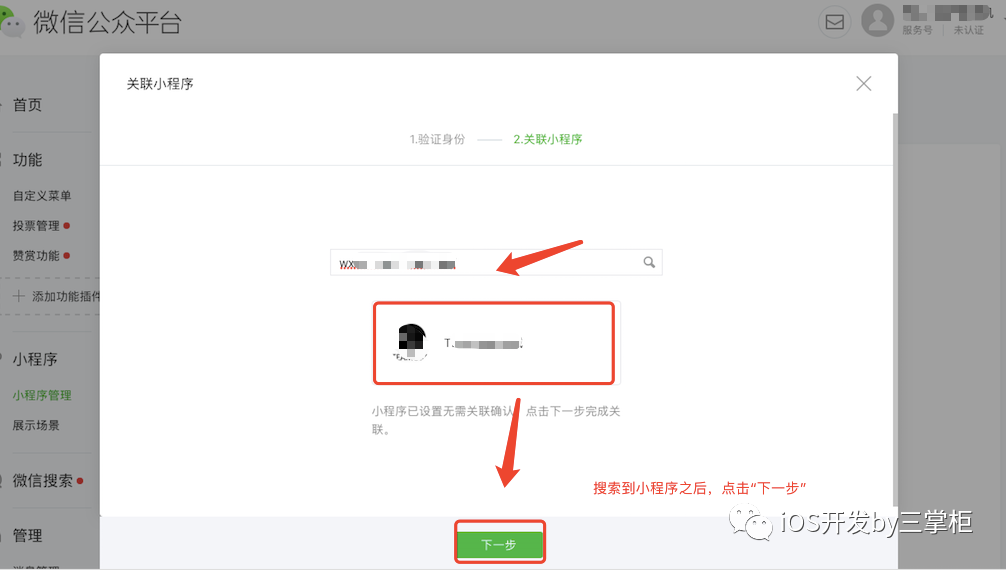Click the 未认证 status in the header
Viewport: 1006px width, 570px height.
point(968,30)
